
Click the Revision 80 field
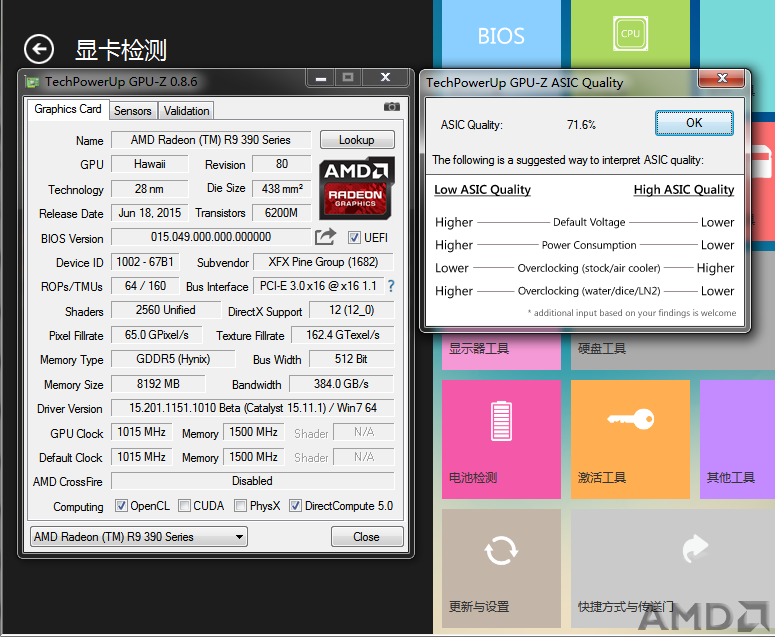pyautogui.click(x=282, y=164)
